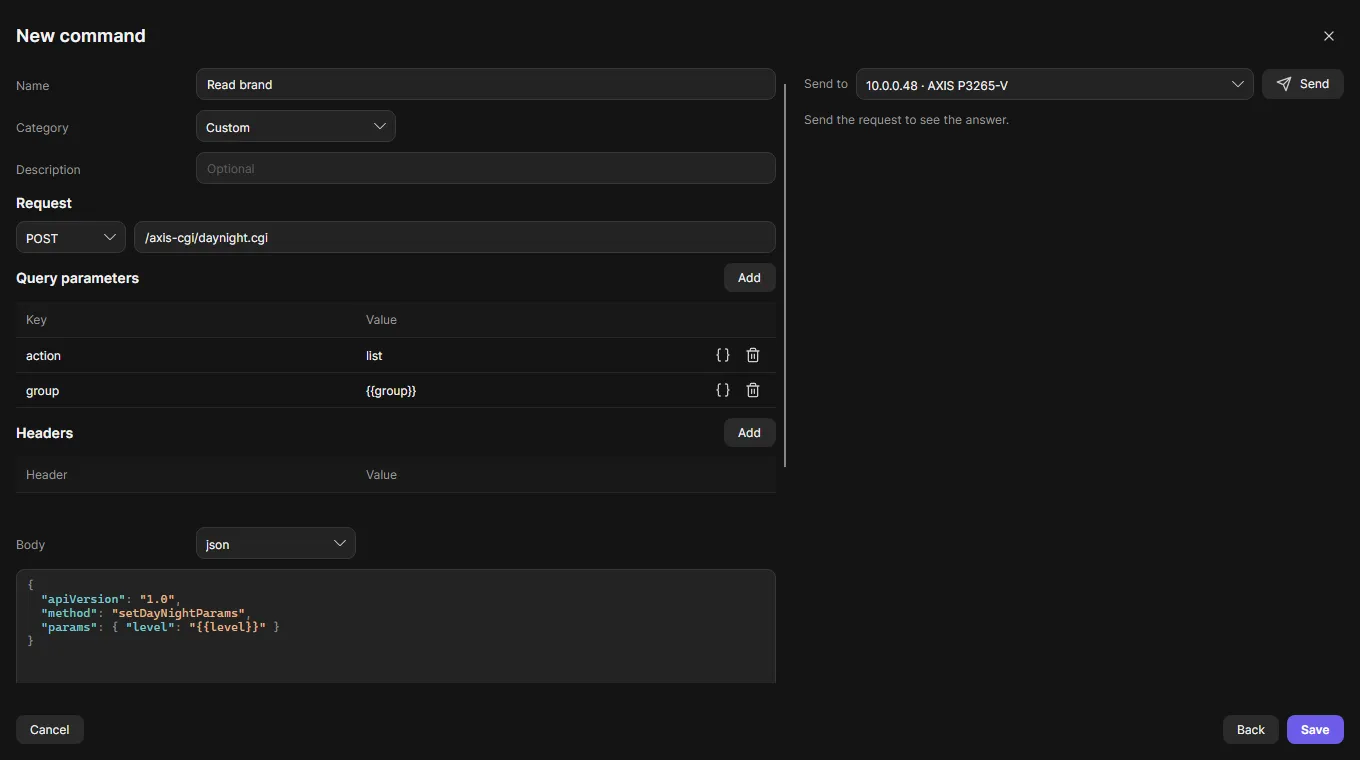This screenshot has width=1360, height=760.
Task: Click the Name field containing Read brand
Action: 486,85
